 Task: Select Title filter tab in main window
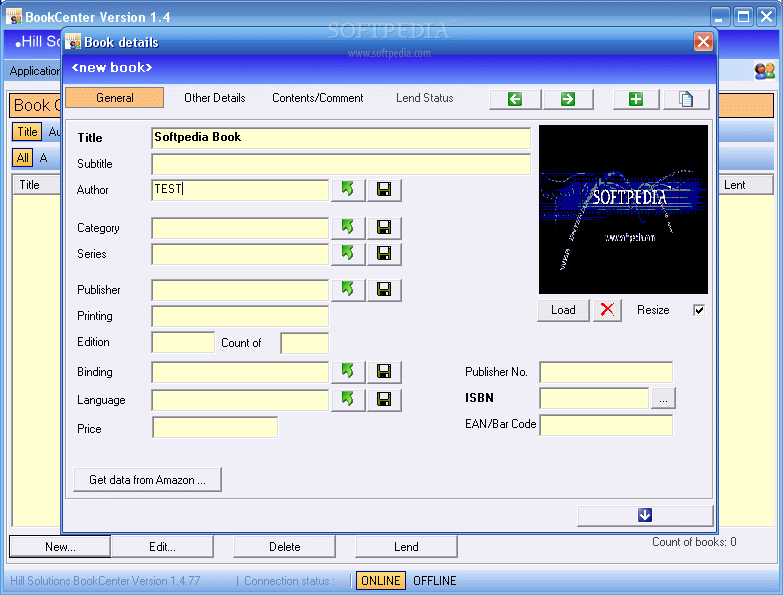(x=27, y=132)
